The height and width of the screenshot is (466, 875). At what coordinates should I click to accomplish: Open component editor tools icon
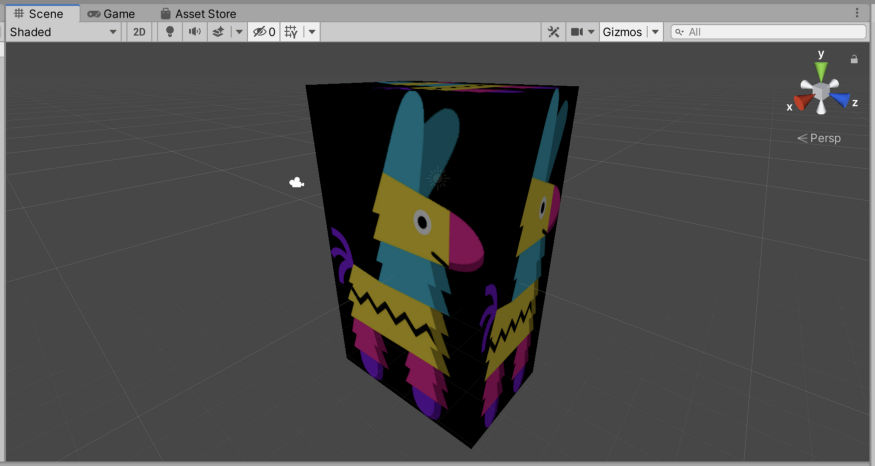point(554,32)
